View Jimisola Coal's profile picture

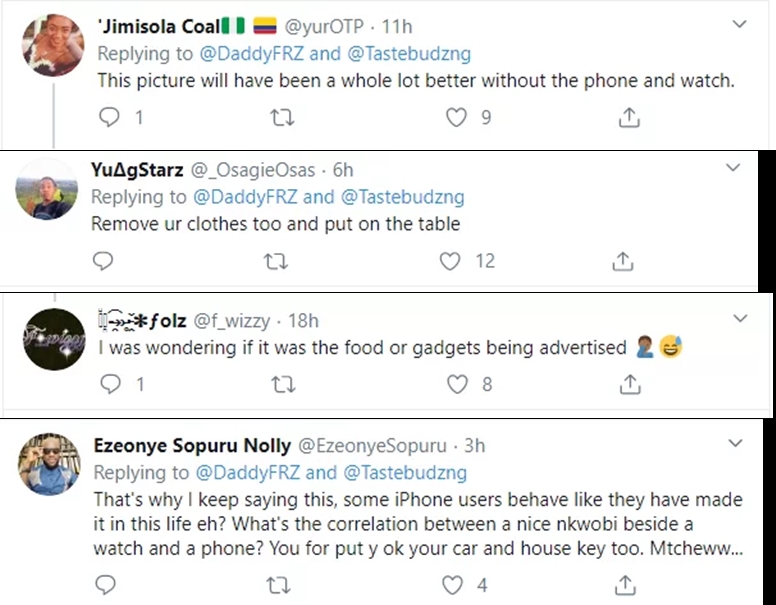pyautogui.click(x=52, y=46)
